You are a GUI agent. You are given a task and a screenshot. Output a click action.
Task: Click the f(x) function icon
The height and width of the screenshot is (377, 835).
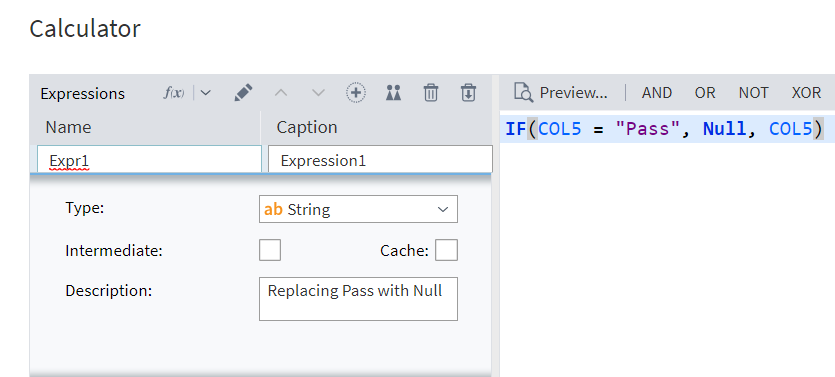tap(174, 93)
